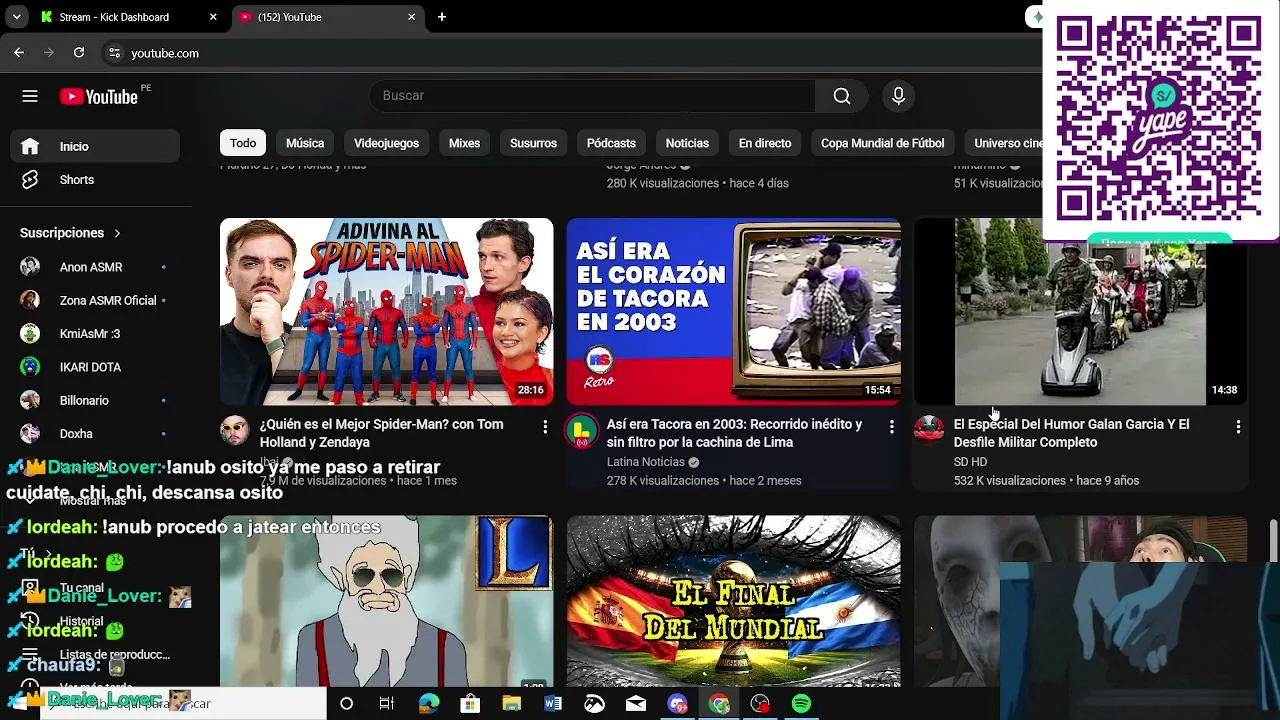Go back with the browser arrow
The height and width of the screenshot is (720, 1280).
[x=19, y=53]
